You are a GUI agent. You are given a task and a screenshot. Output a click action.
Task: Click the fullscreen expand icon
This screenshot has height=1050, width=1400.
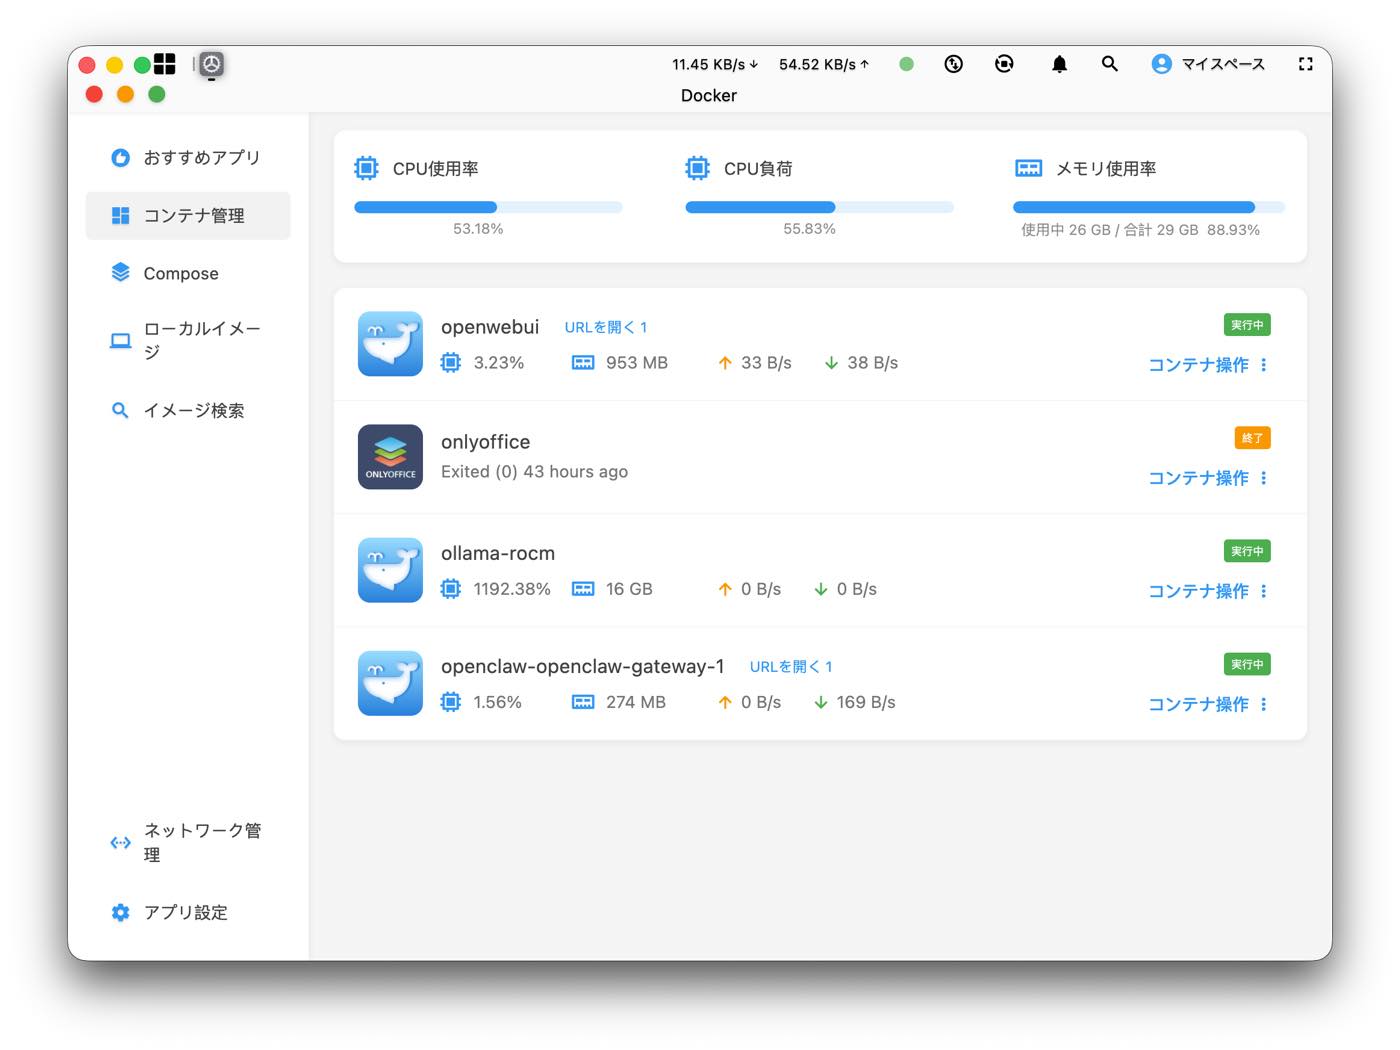(x=1305, y=64)
